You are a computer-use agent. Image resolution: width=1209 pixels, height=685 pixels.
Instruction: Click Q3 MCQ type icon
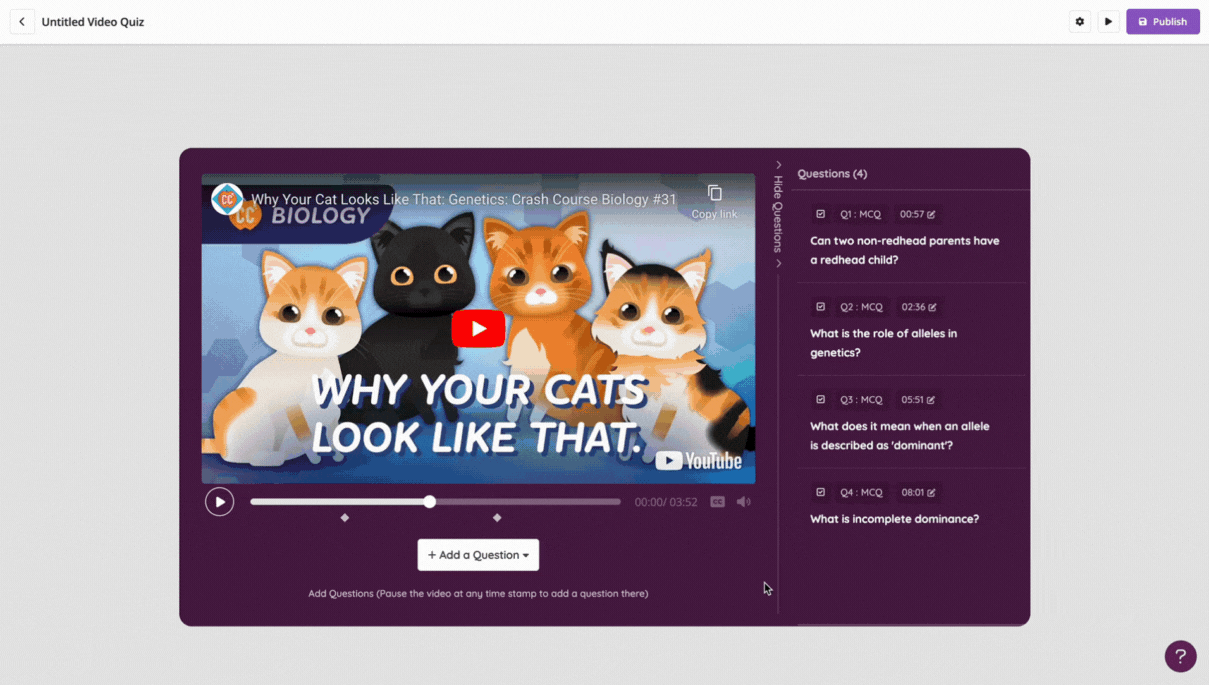click(821, 400)
